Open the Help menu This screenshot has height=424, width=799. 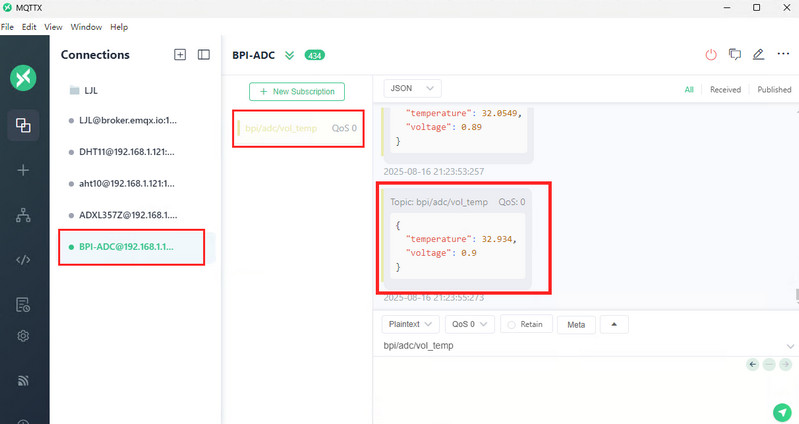tap(119, 27)
